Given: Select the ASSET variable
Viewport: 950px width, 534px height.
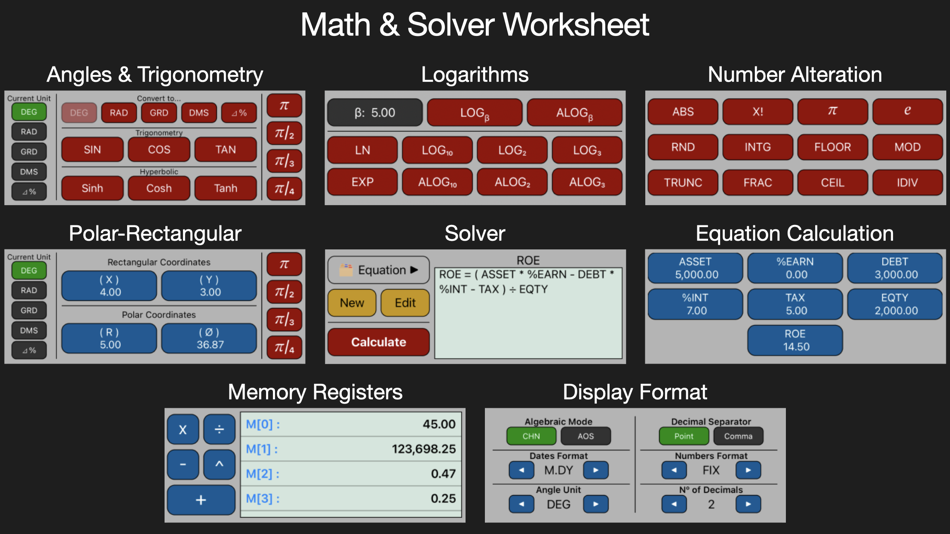Looking at the screenshot, I should (696, 268).
